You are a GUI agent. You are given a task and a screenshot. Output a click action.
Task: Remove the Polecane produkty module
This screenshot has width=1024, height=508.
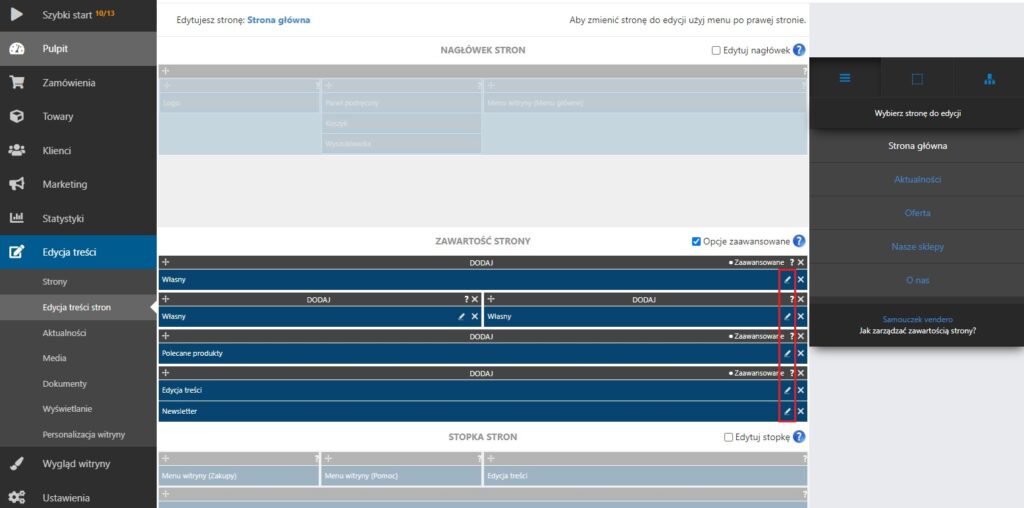click(x=800, y=353)
